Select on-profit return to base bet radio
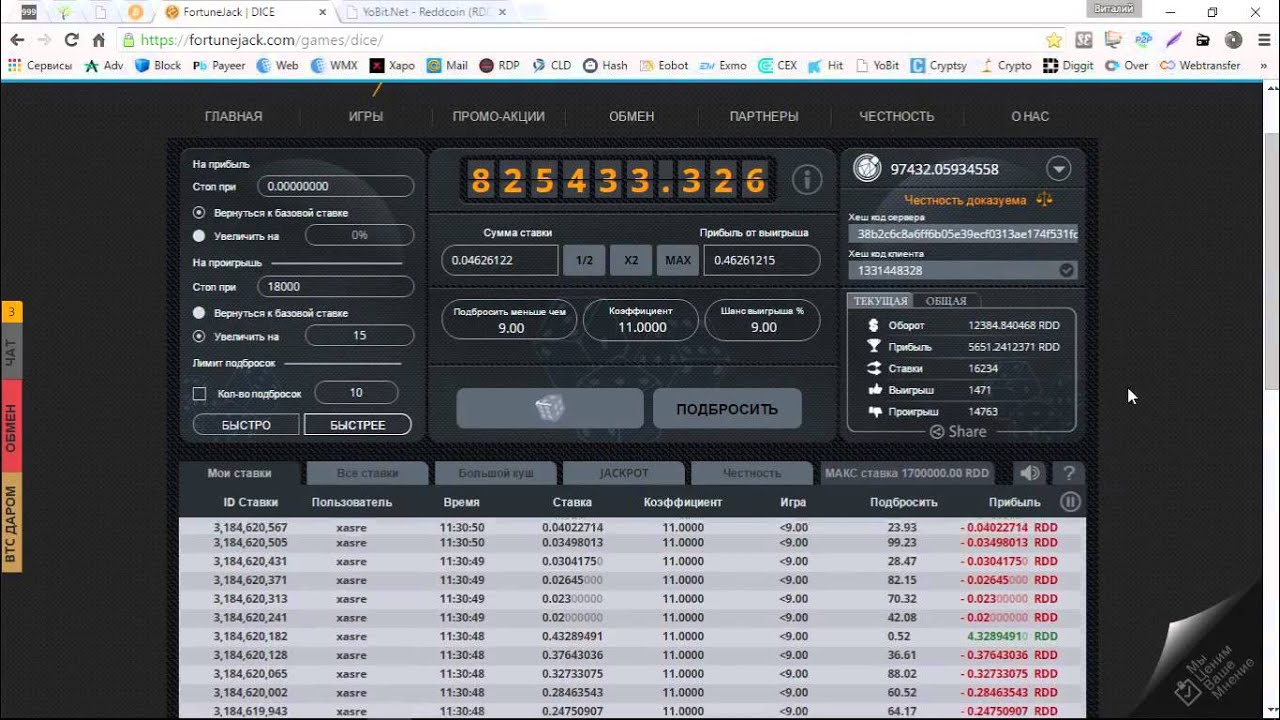This screenshot has height=720, width=1280. (199, 213)
